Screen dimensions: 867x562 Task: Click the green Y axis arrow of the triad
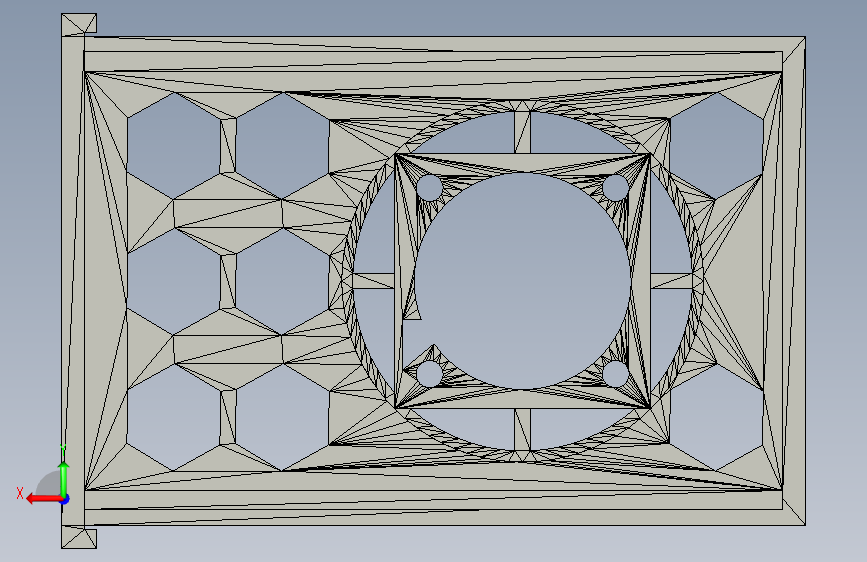(64, 478)
